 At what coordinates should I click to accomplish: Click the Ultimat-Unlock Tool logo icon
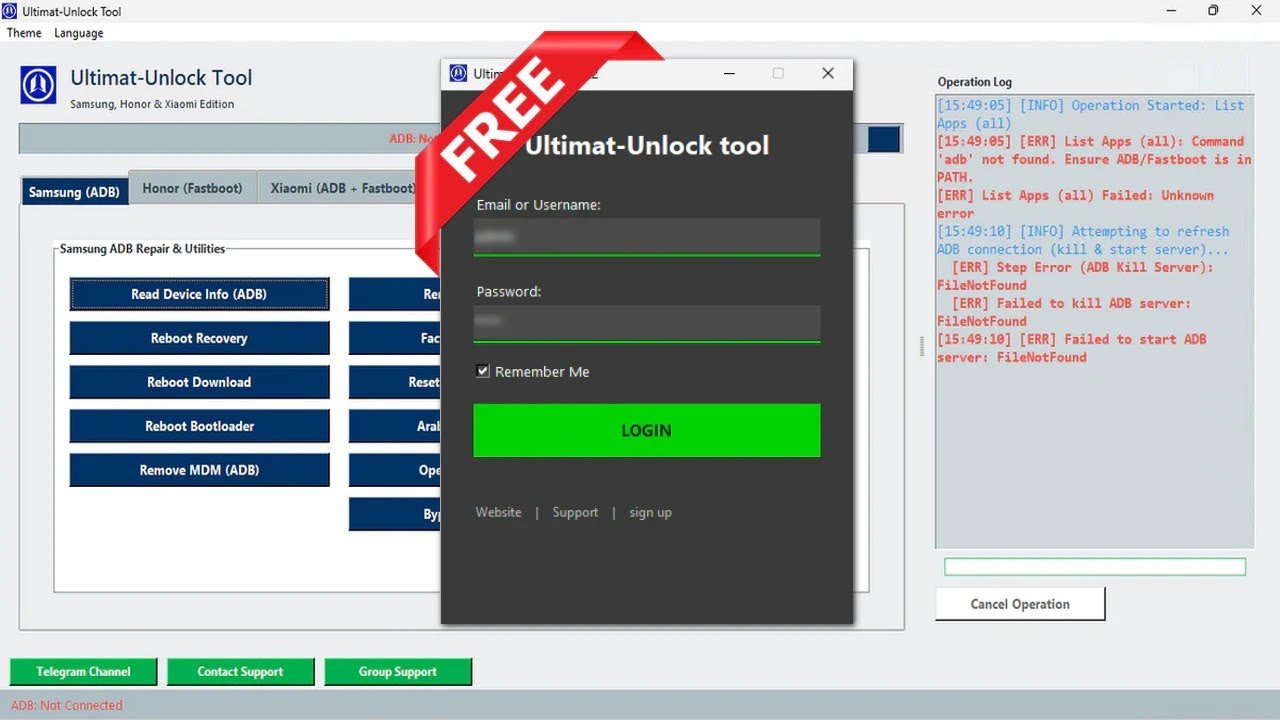(38, 85)
